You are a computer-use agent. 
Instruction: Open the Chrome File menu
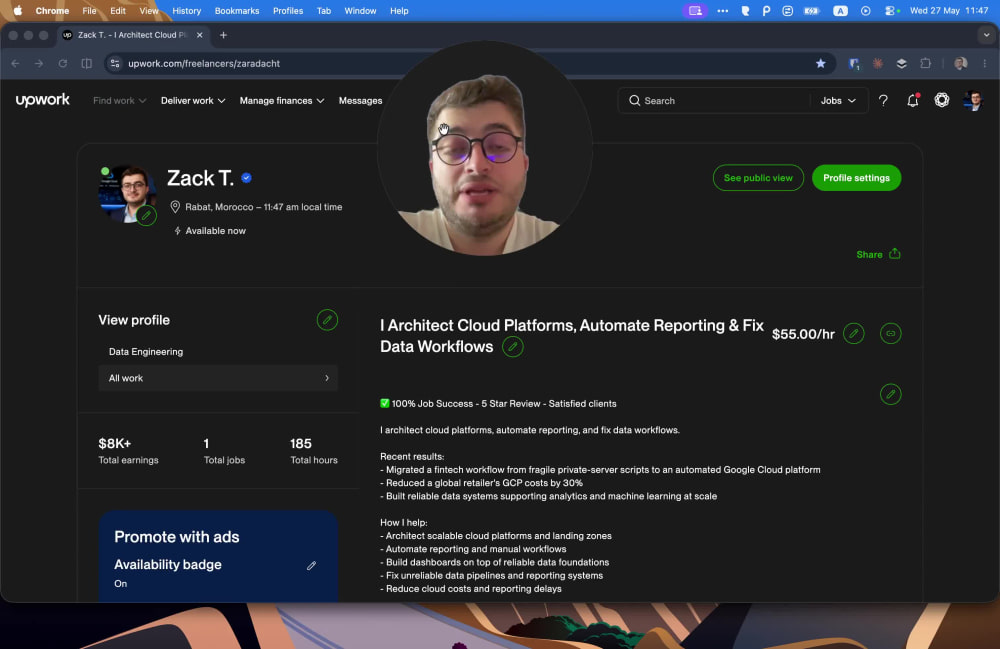coord(89,11)
